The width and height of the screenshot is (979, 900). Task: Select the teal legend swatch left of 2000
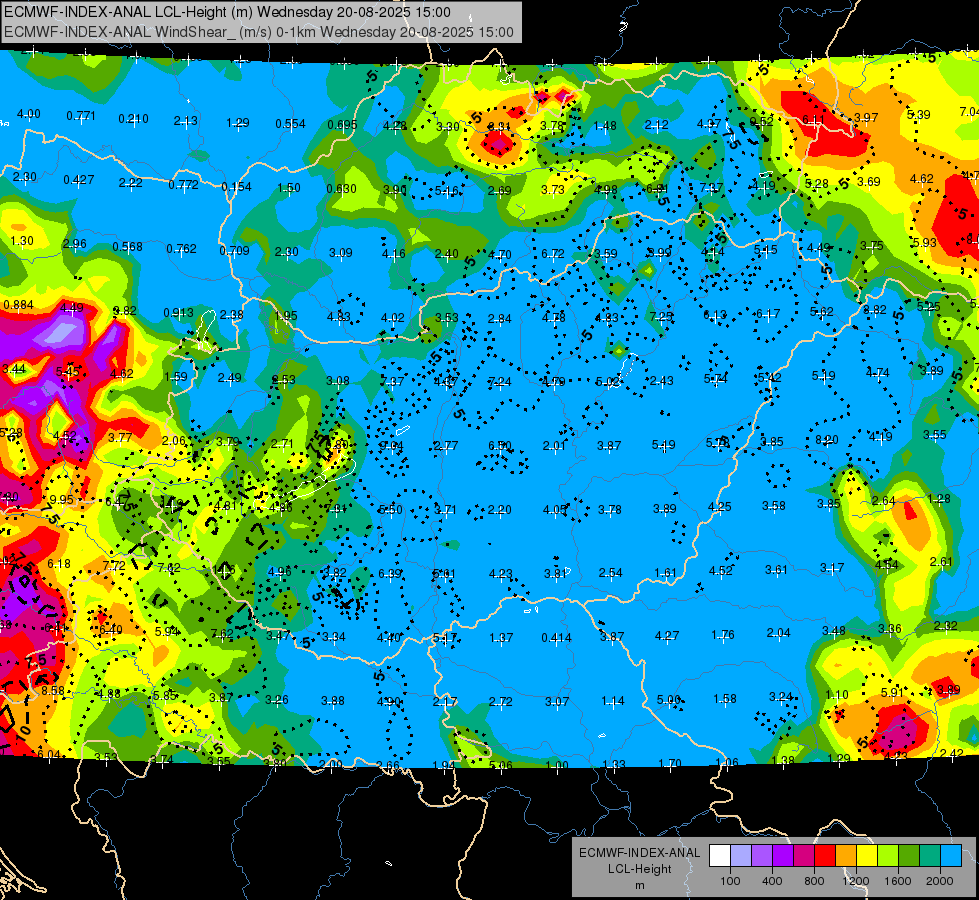click(930, 856)
